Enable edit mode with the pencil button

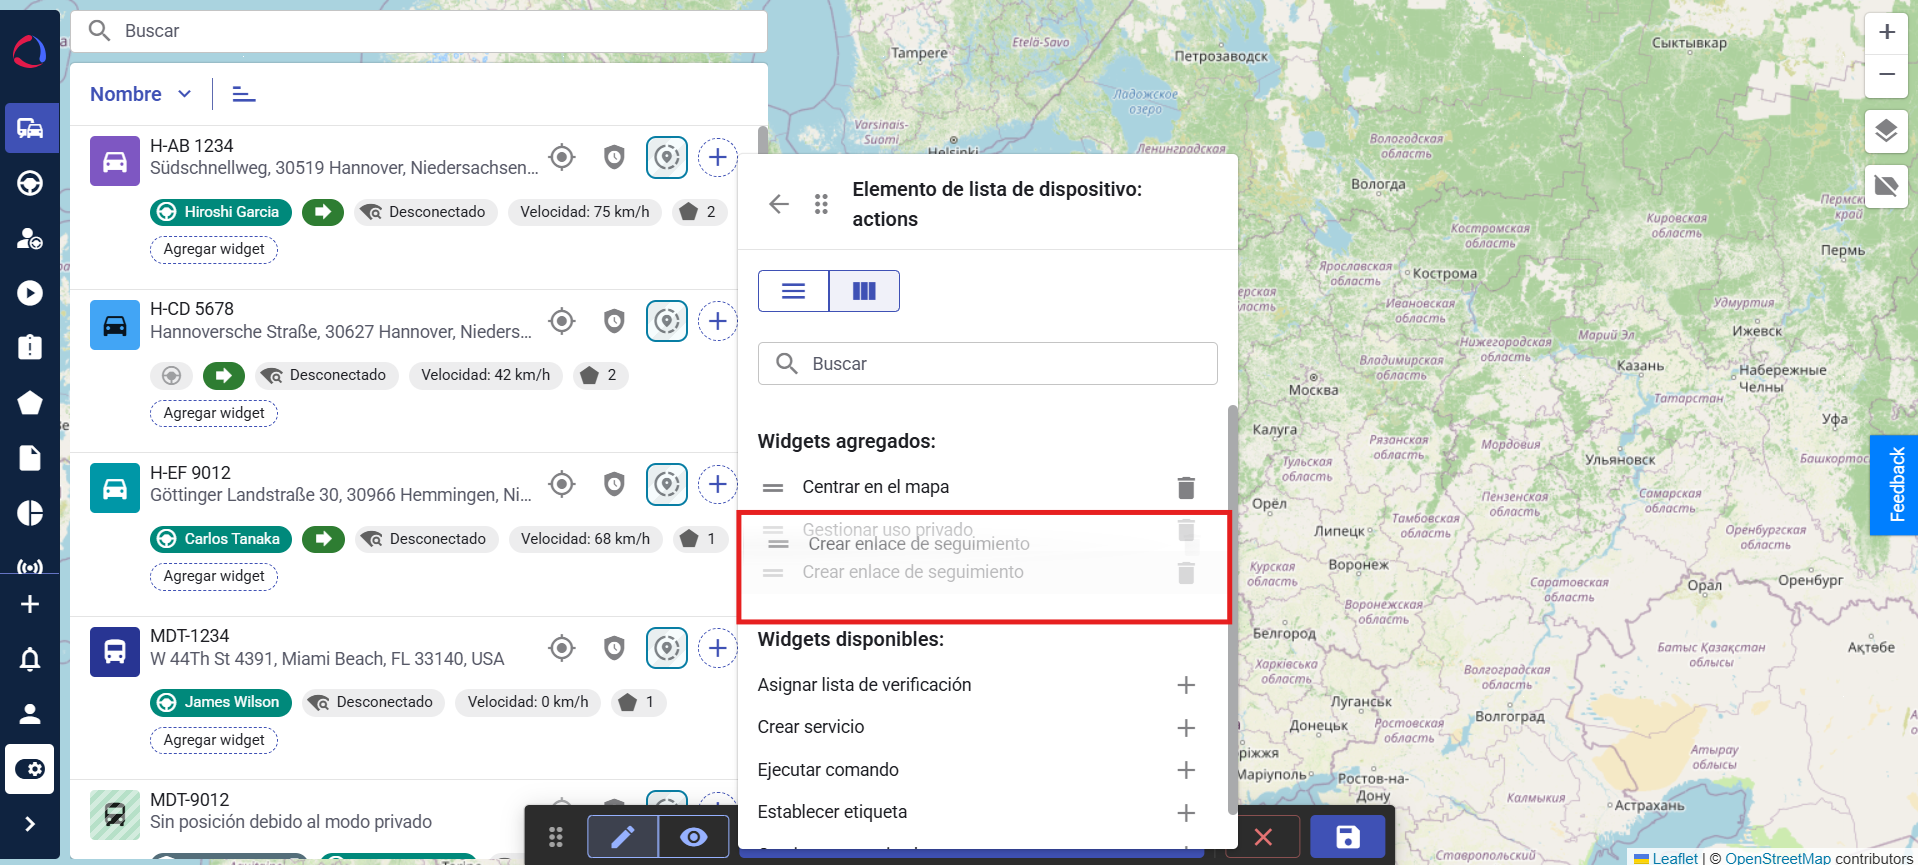623,837
